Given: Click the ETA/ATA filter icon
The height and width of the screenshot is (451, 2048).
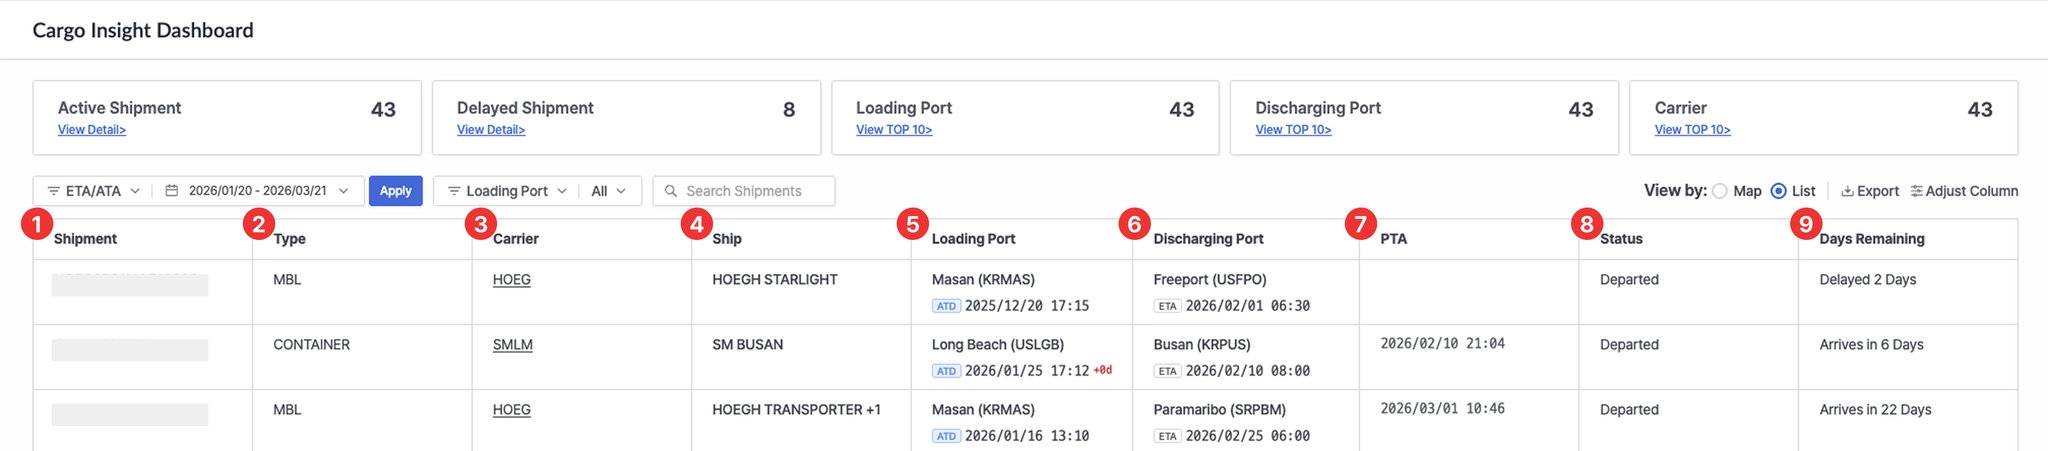Looking at the screenshot, I should [54, 191].
